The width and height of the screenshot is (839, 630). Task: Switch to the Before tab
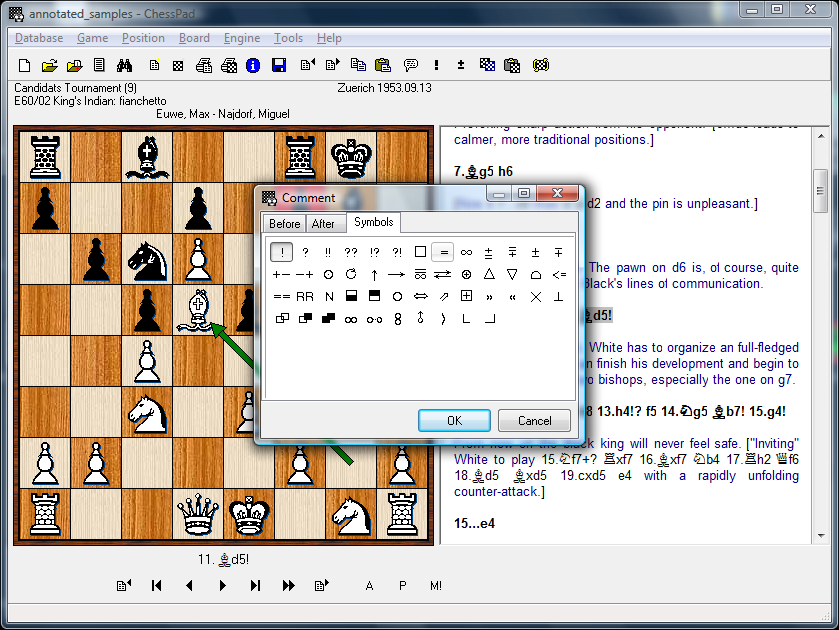coord(284,223)
